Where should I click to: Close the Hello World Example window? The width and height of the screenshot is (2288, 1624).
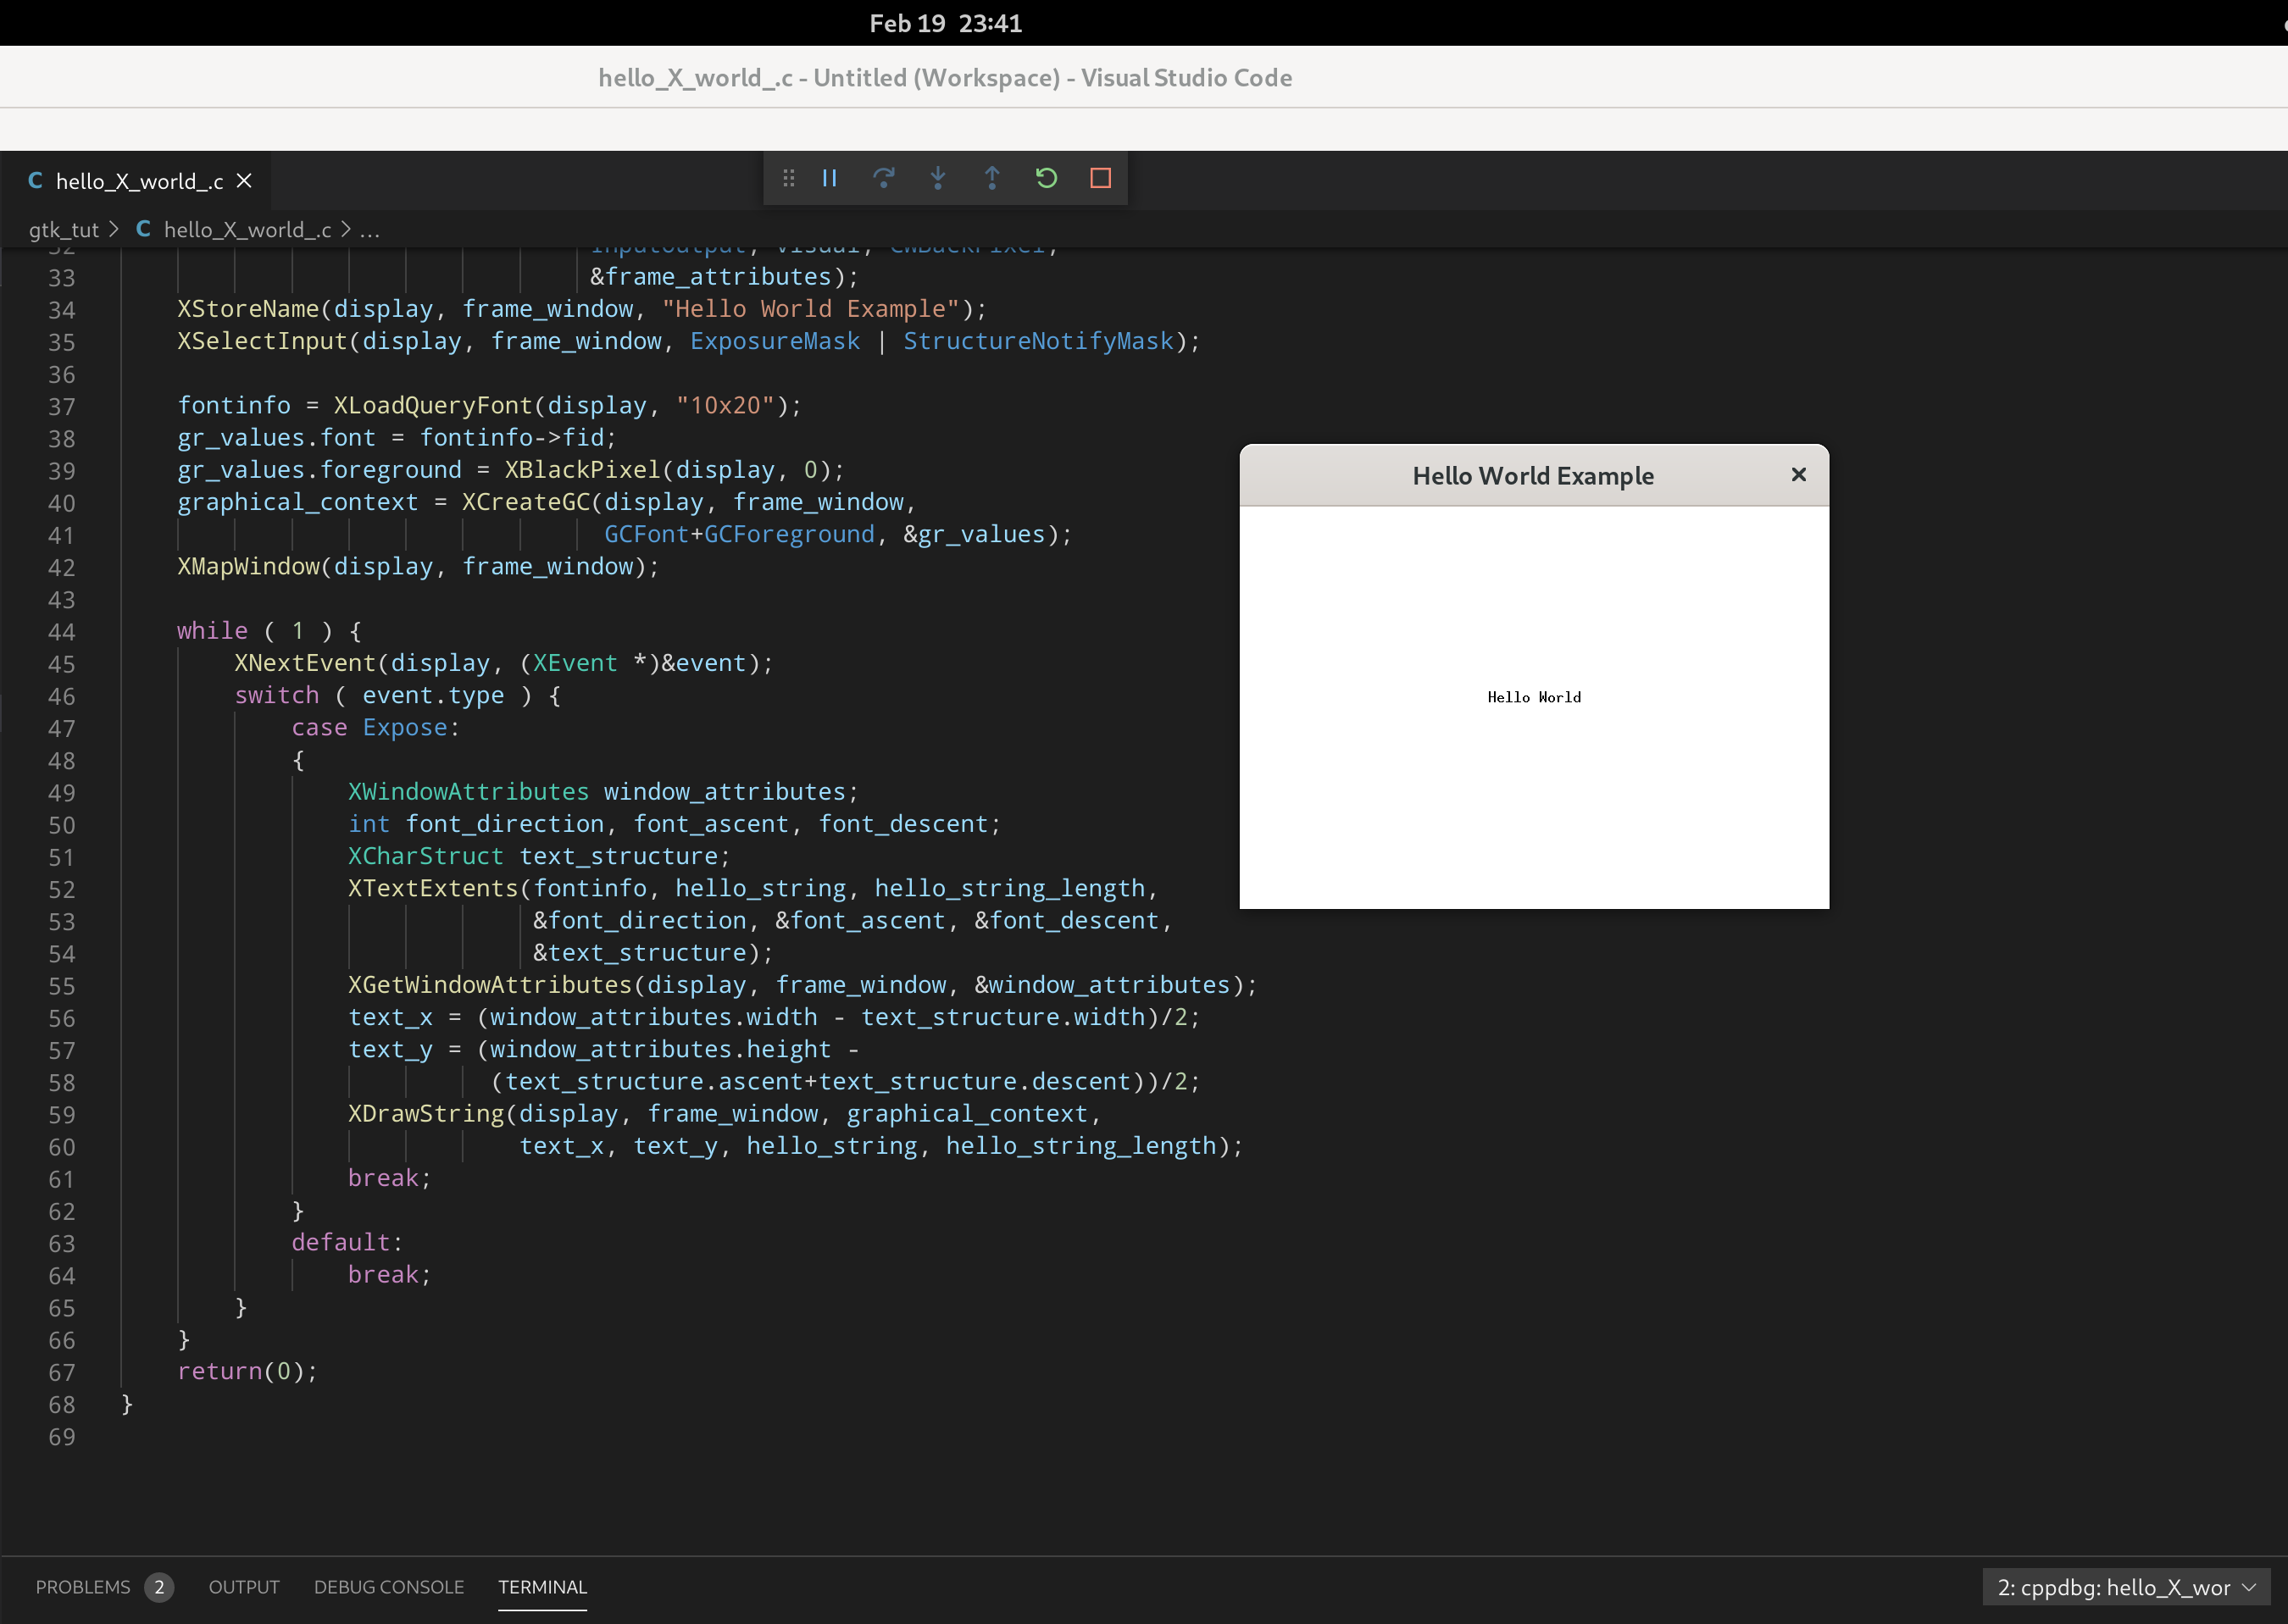point(1798,475)
